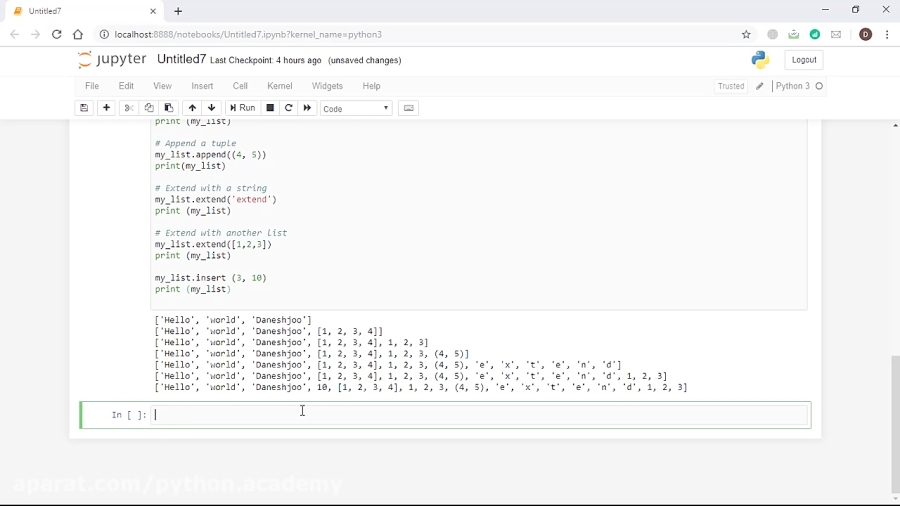The height and width of the screenshot is (506, 900).
Task: Click the kernel idle circle indicator
Action: tap(819, 86)
